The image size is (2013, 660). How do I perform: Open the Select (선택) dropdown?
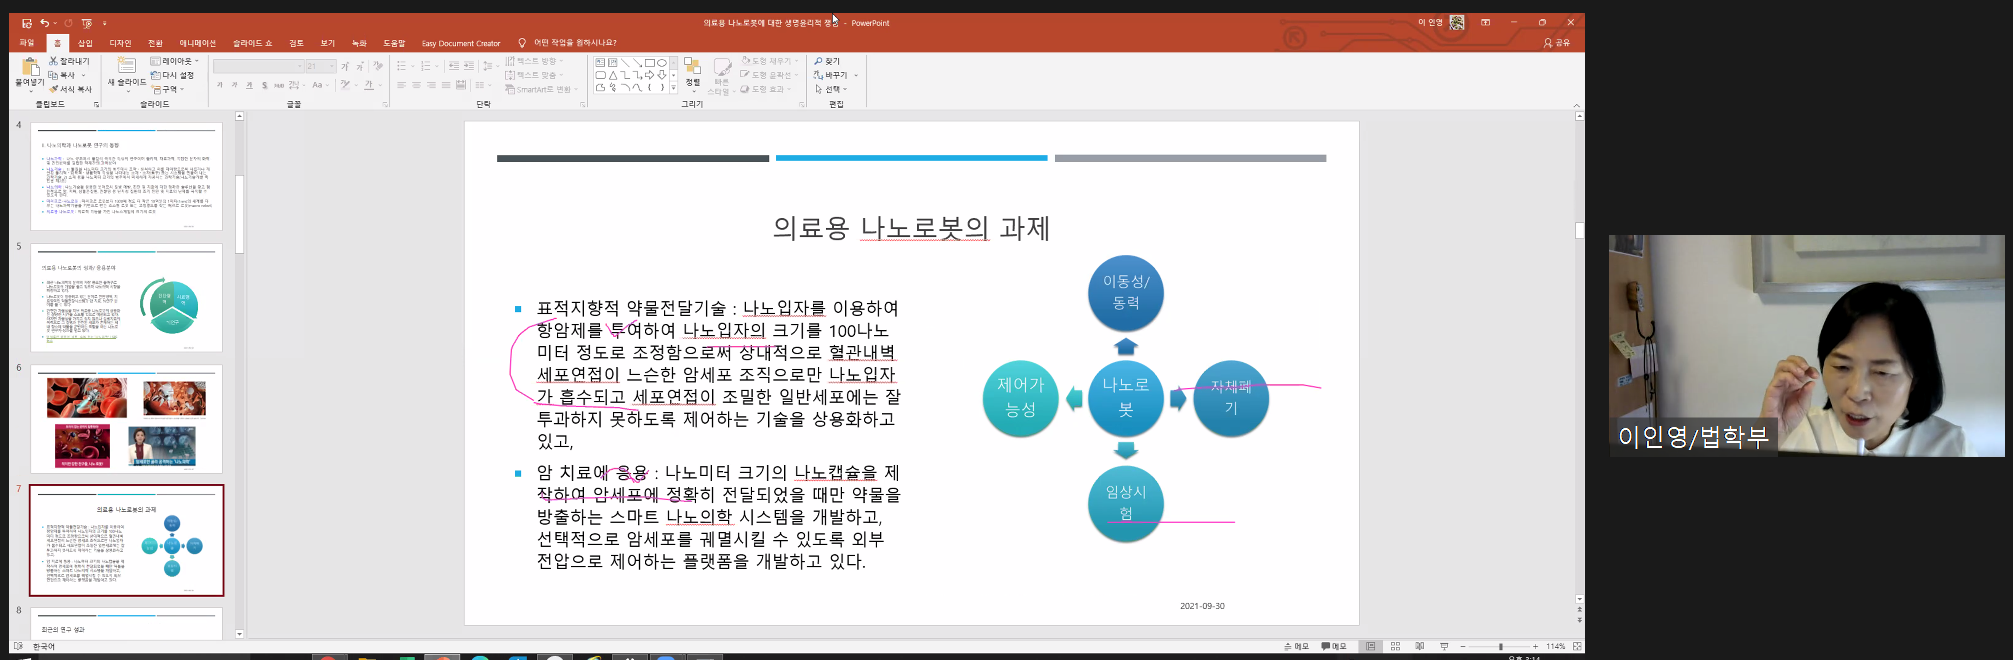point(832,89)
